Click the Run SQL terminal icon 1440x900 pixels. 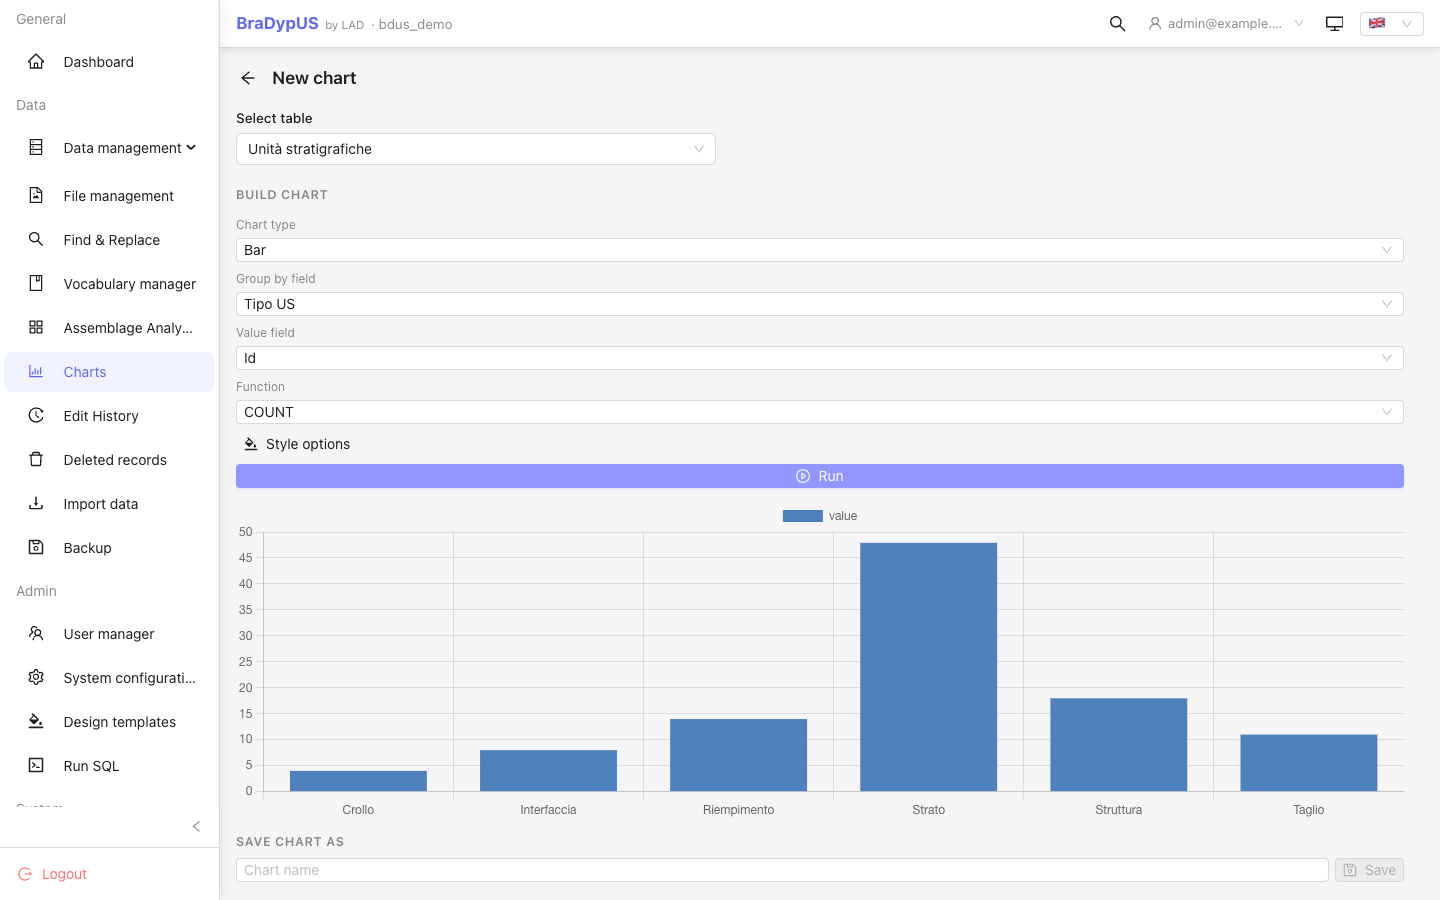pyautogui.click(x=36, y=766)
